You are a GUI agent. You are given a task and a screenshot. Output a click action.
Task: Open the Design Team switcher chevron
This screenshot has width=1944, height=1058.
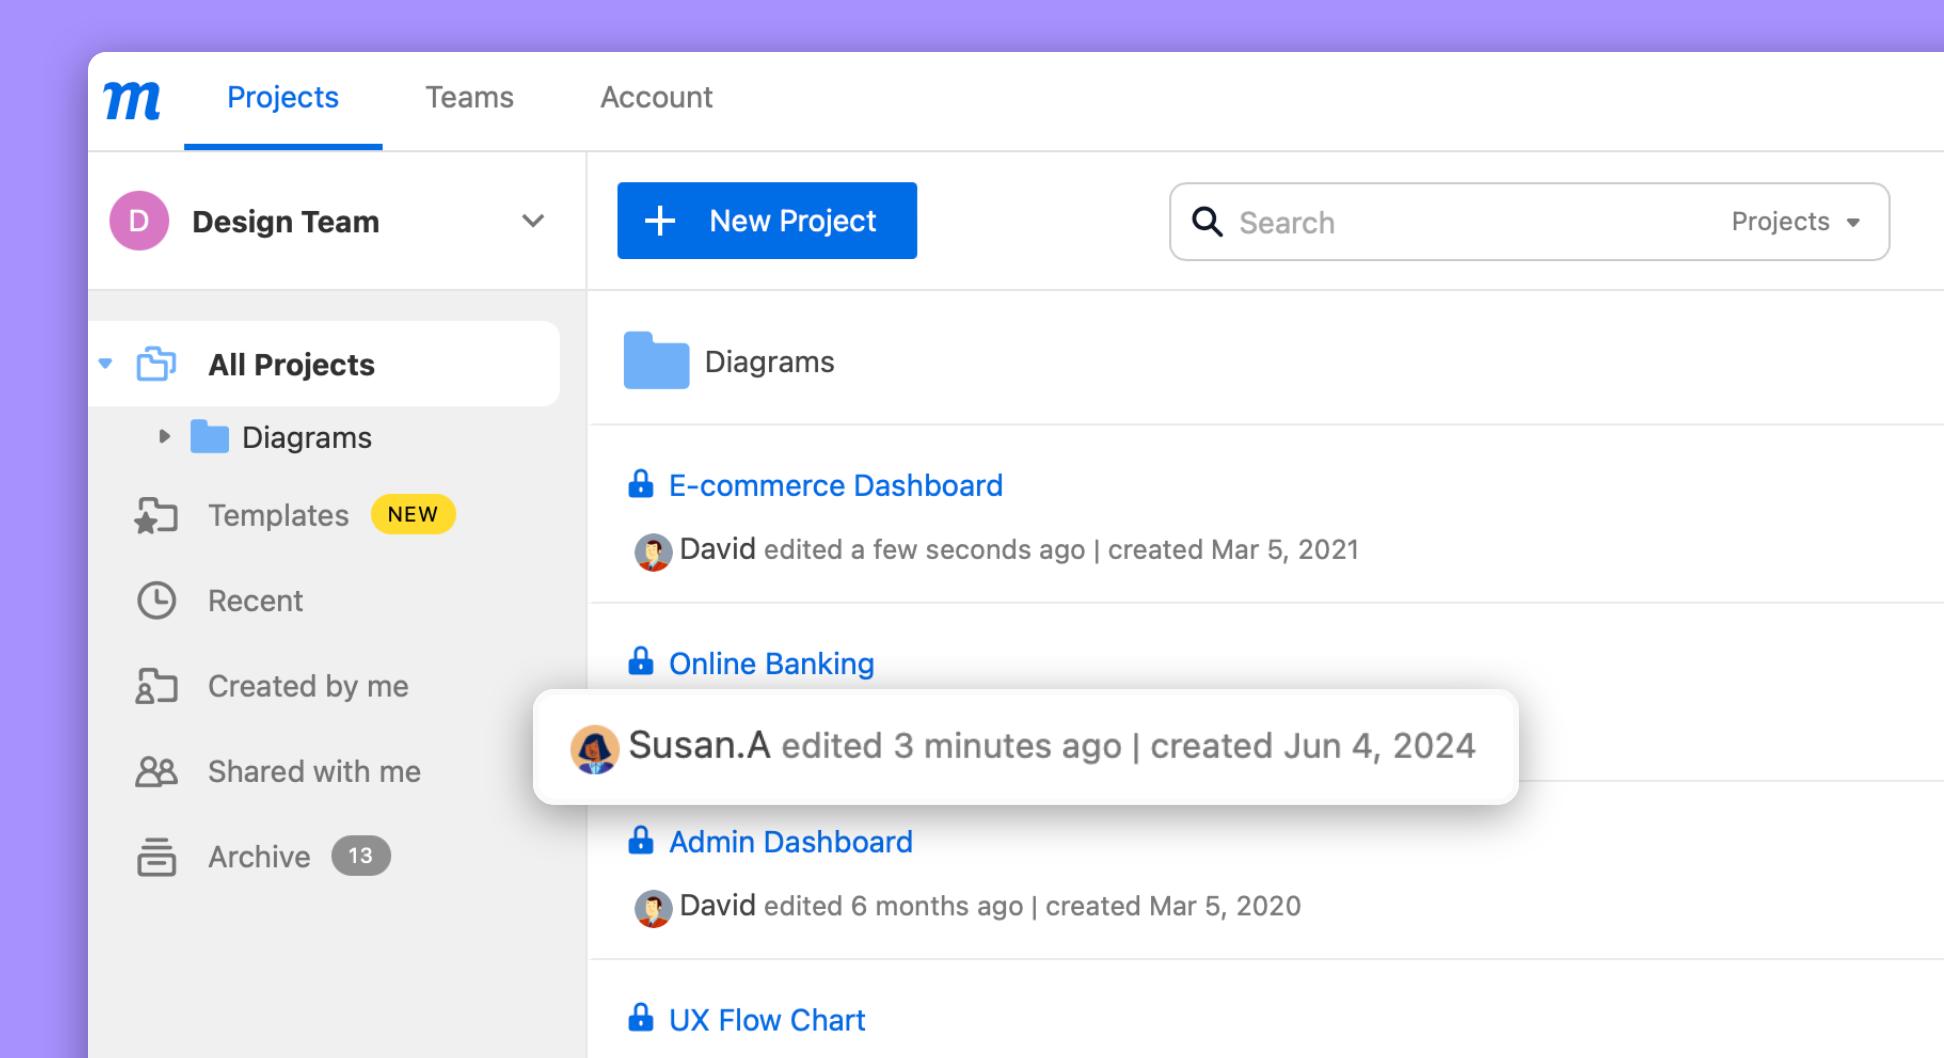pos(532,221)
